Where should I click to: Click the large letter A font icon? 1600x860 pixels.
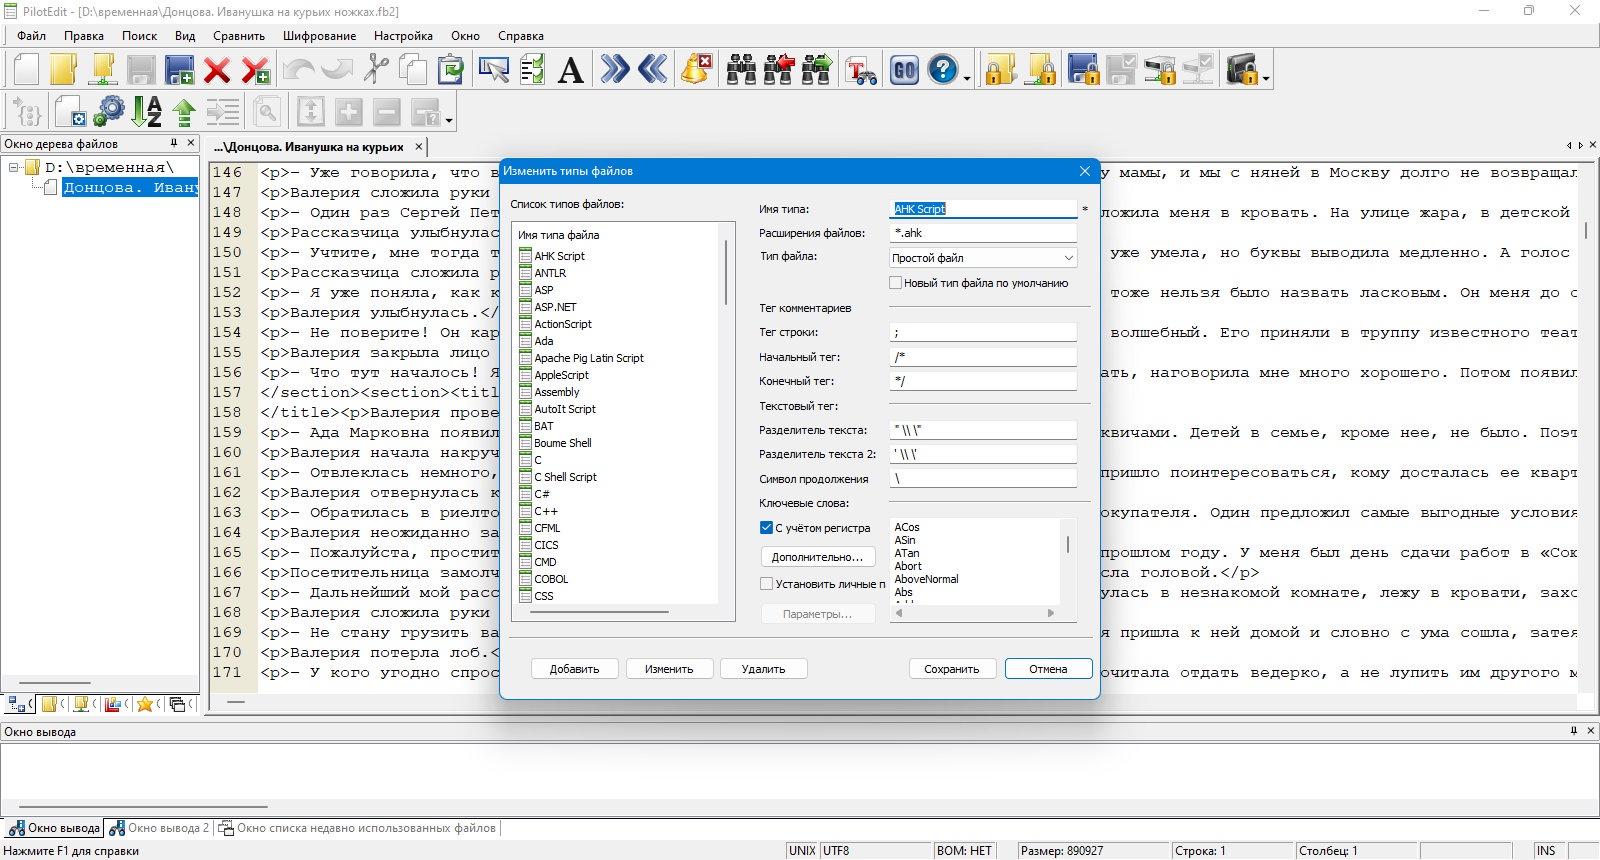[x=570, y=70]
